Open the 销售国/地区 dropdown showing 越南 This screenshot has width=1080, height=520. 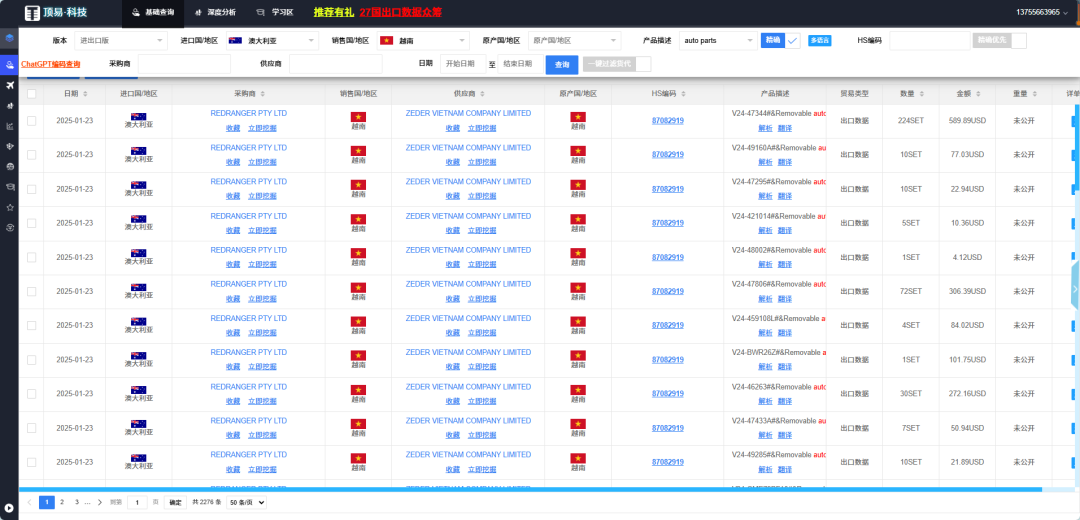[x=423, y=41]
